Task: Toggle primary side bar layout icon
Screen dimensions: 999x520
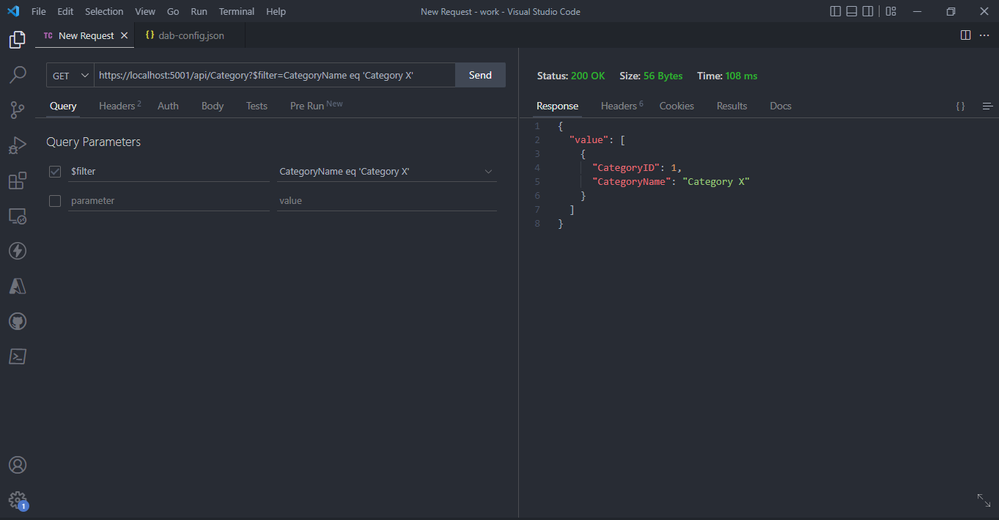Action: coord(835,11)
